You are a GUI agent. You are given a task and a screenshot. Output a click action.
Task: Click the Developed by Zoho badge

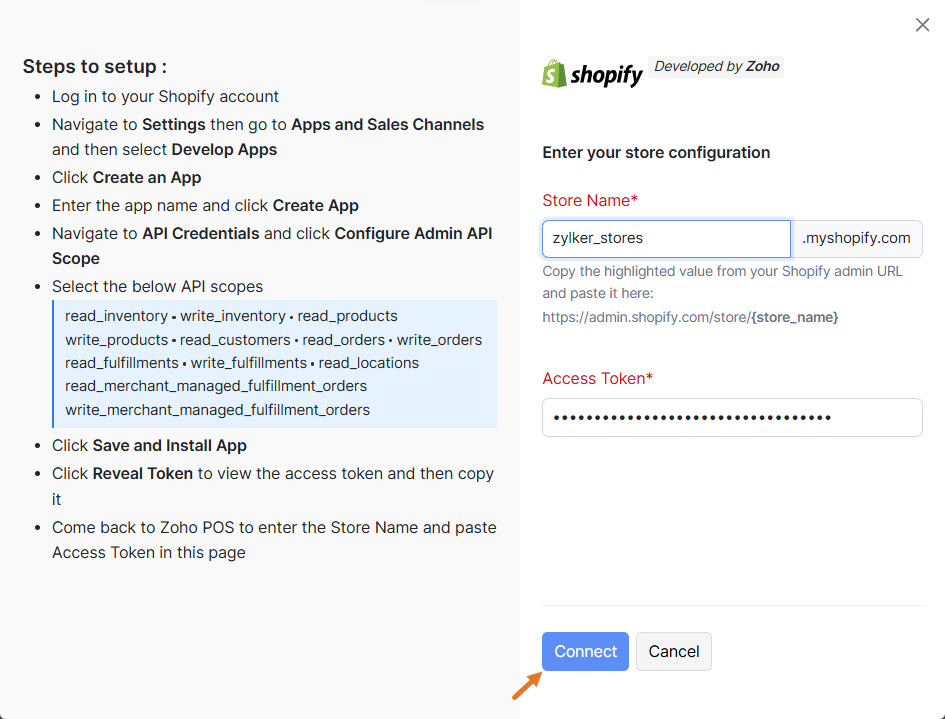click(x=716, y=67)
